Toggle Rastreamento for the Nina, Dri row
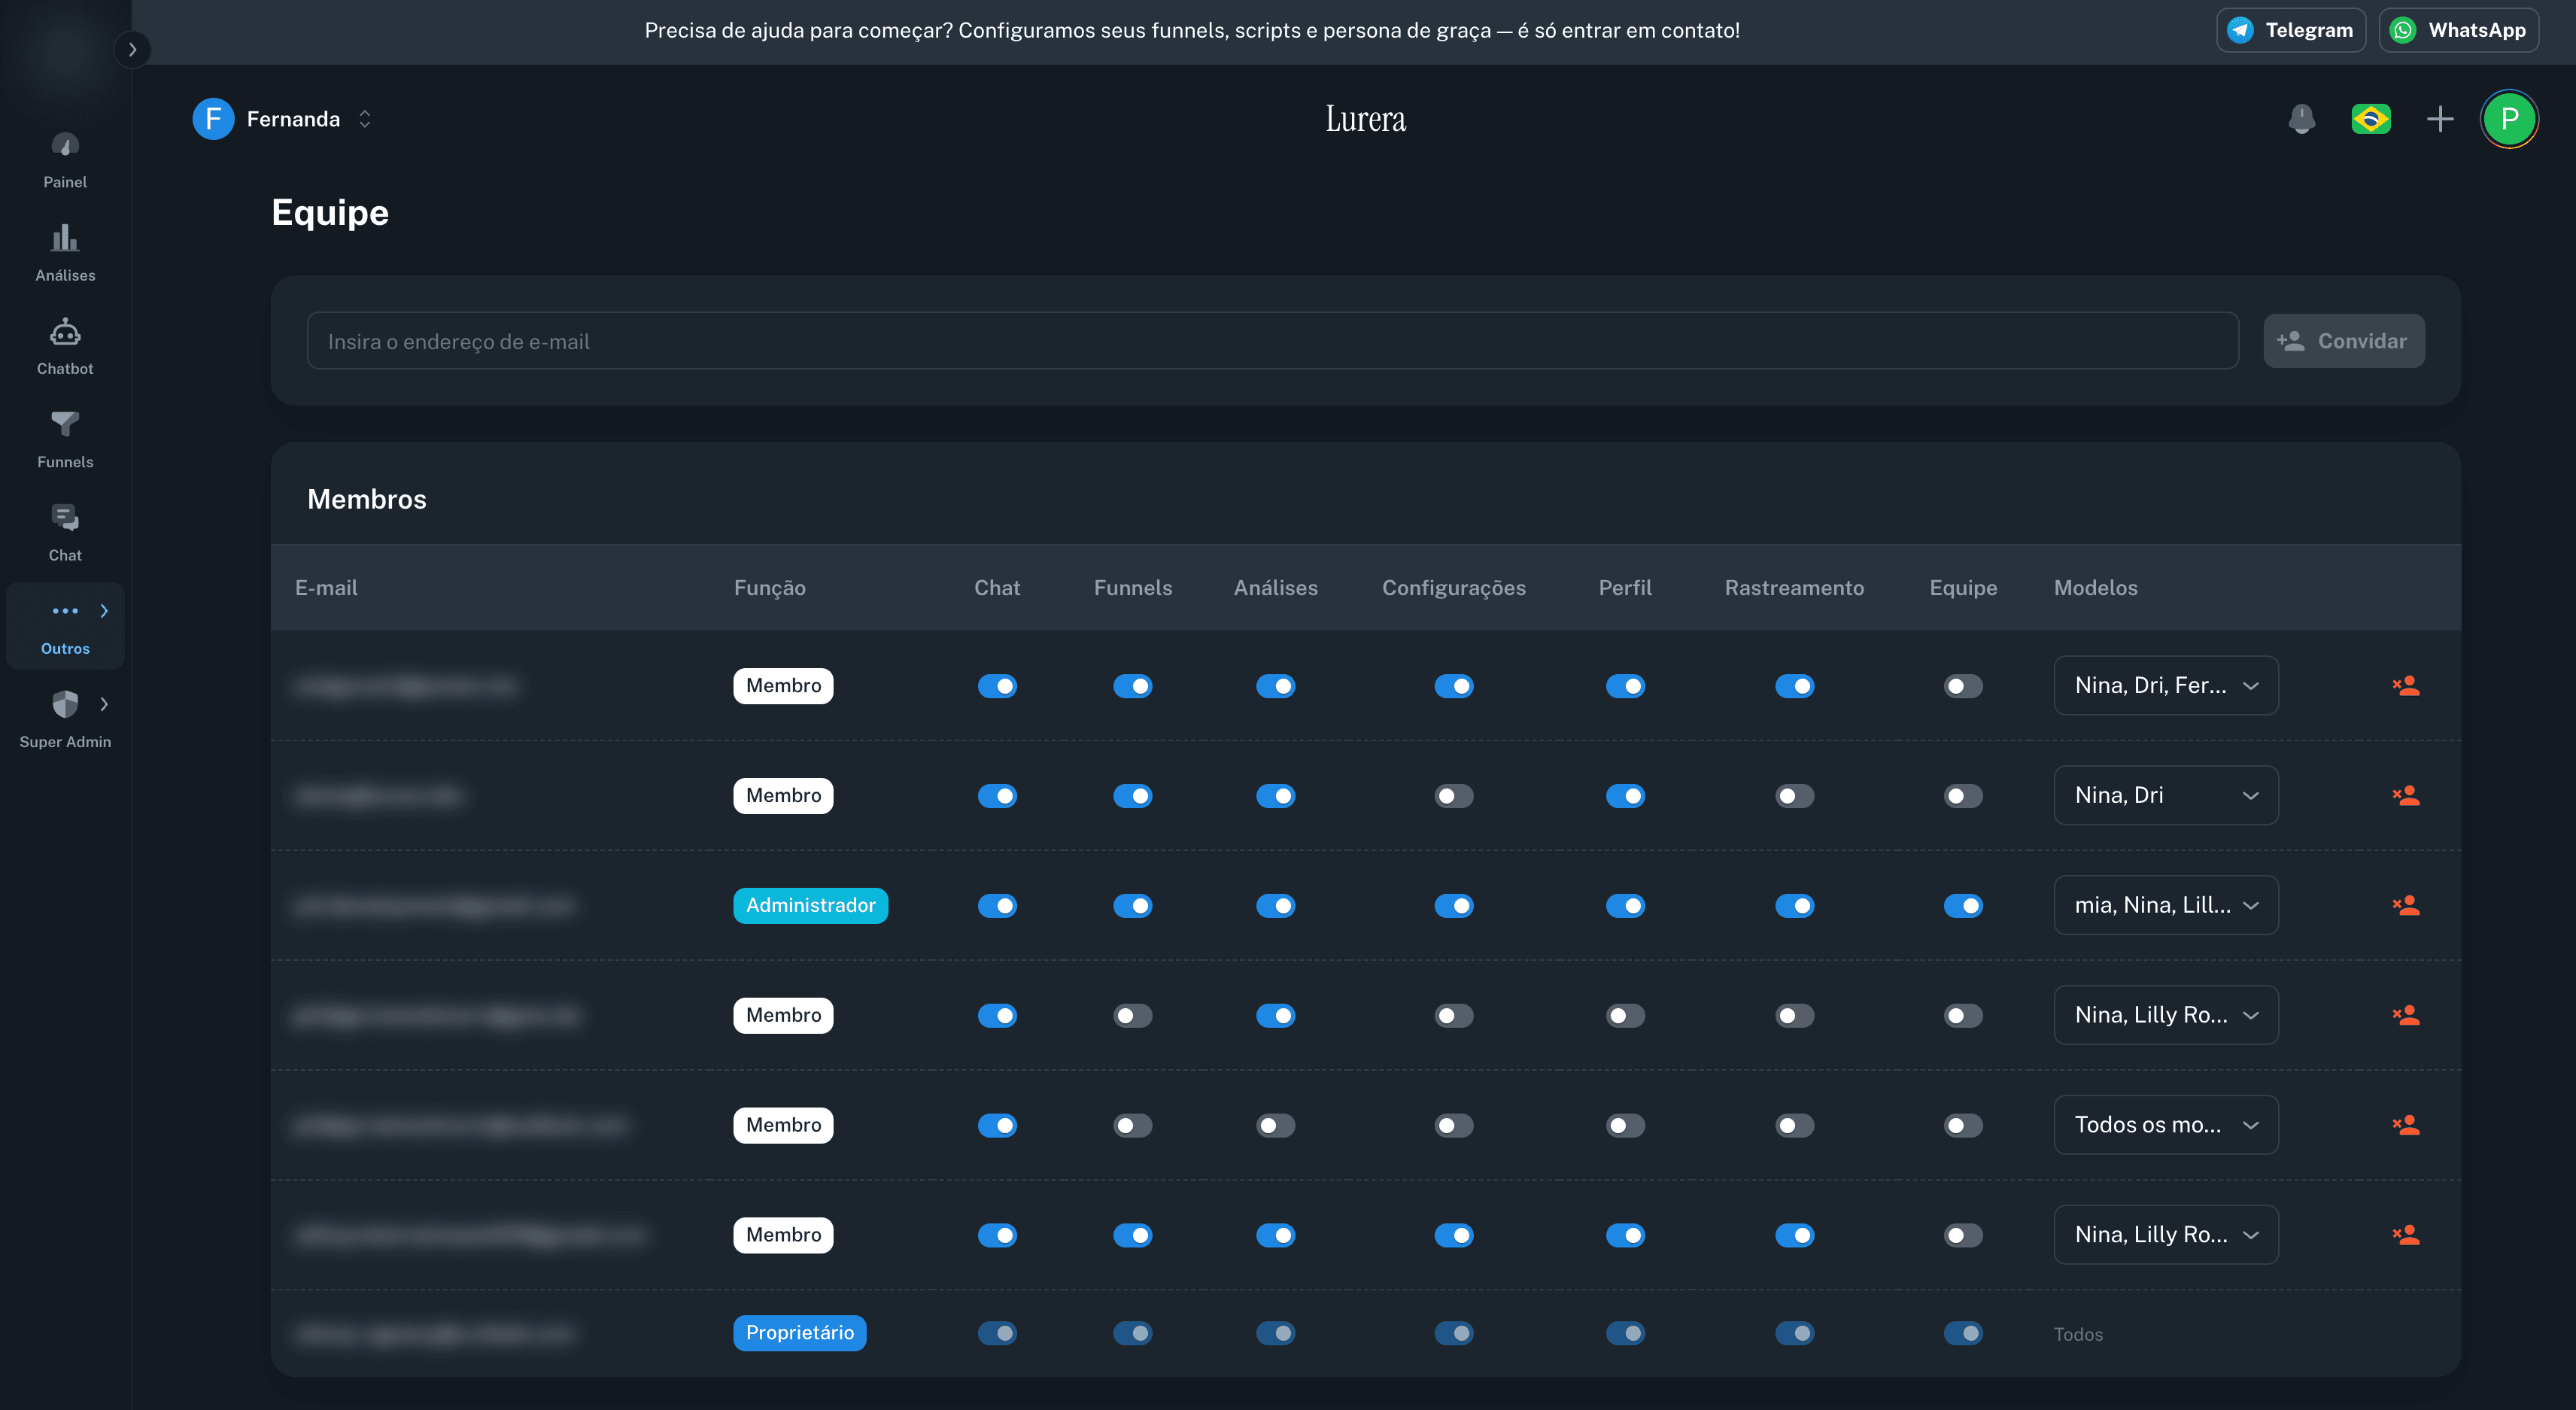 point(1795,796)
